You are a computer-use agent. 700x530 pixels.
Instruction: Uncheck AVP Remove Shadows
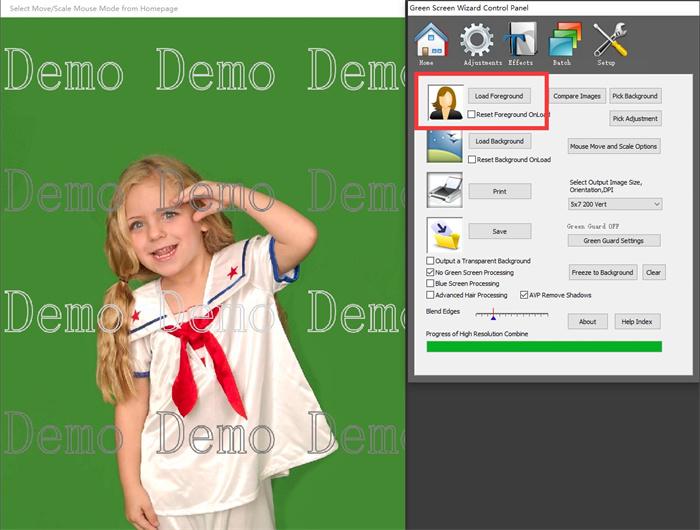(524, 295)
